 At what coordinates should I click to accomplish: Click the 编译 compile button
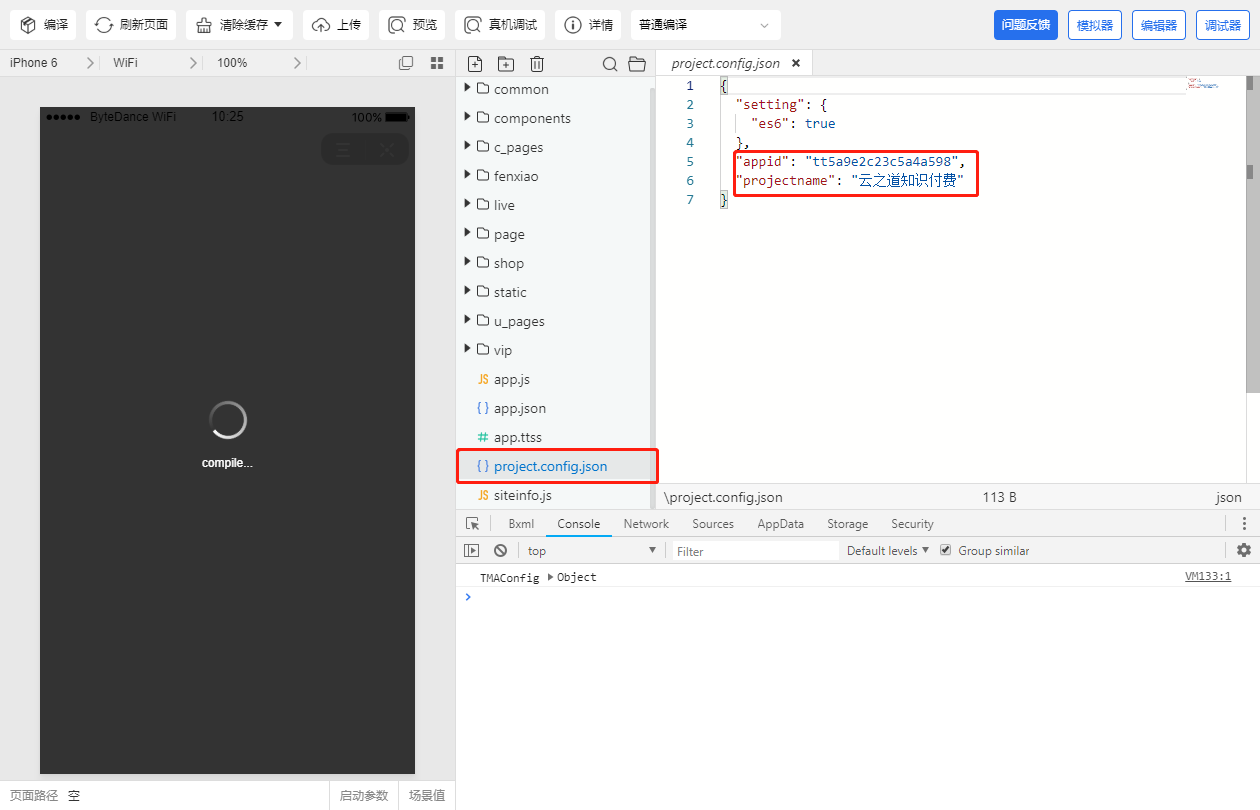44,25
